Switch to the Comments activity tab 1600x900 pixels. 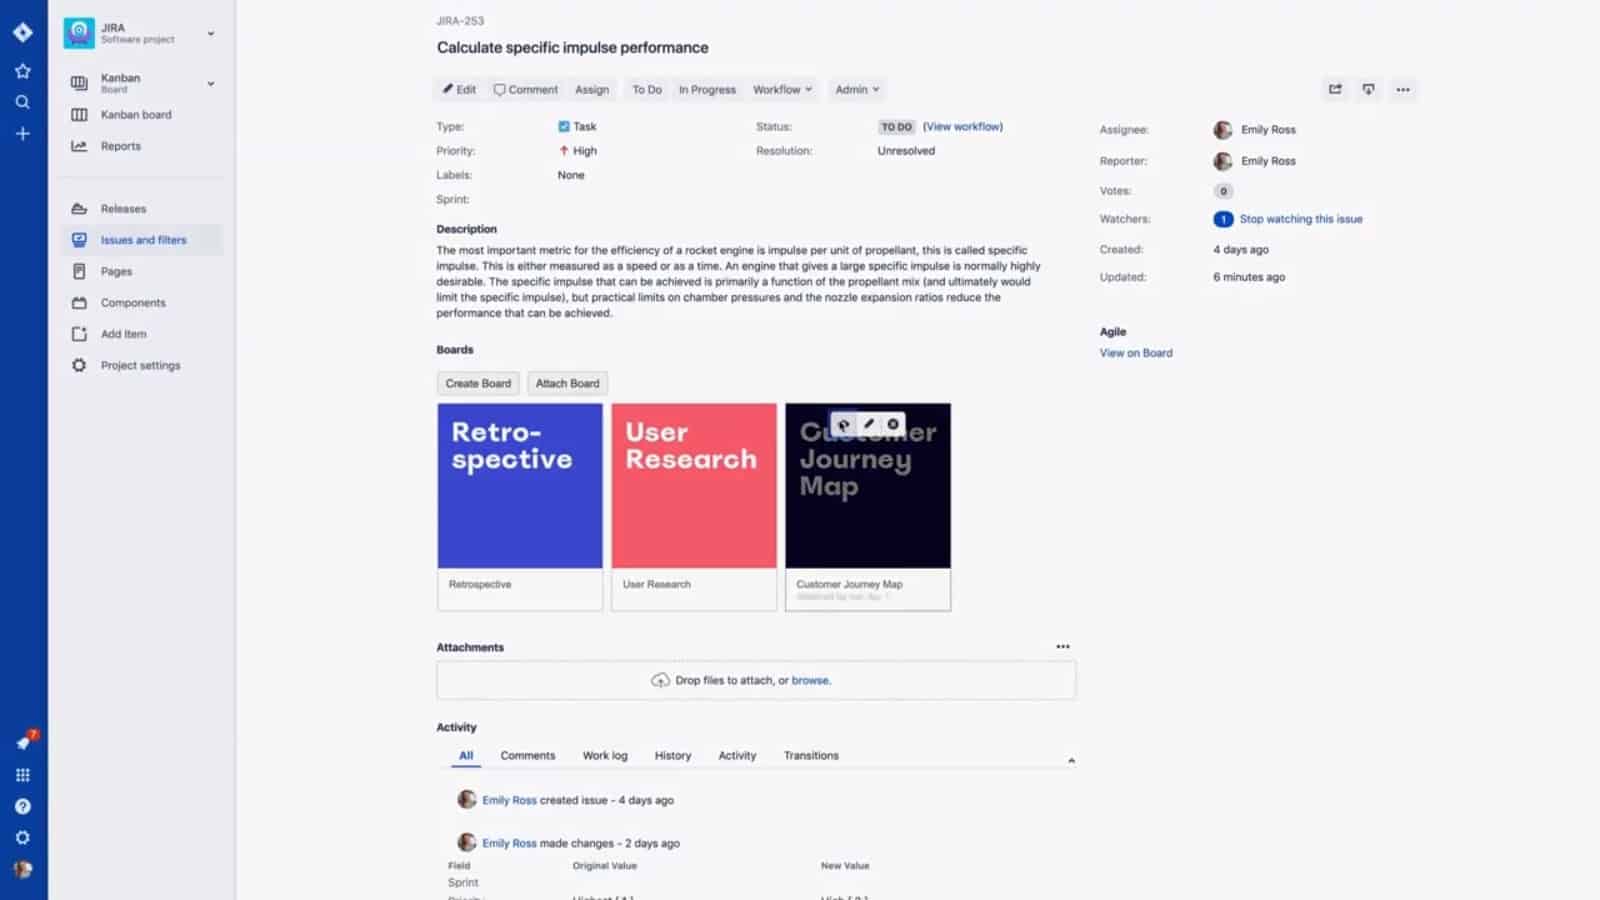tap(527, 755)
